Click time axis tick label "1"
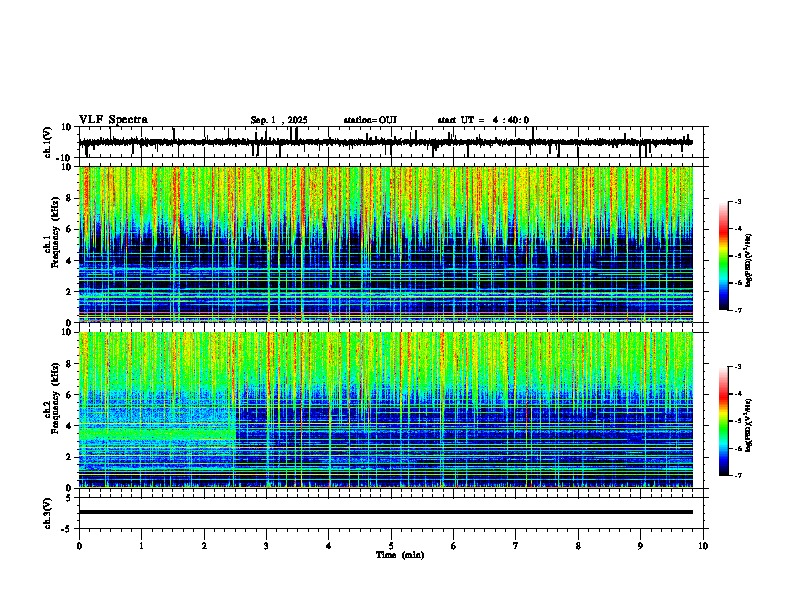 pyautogui.click(x=141, y=546)
